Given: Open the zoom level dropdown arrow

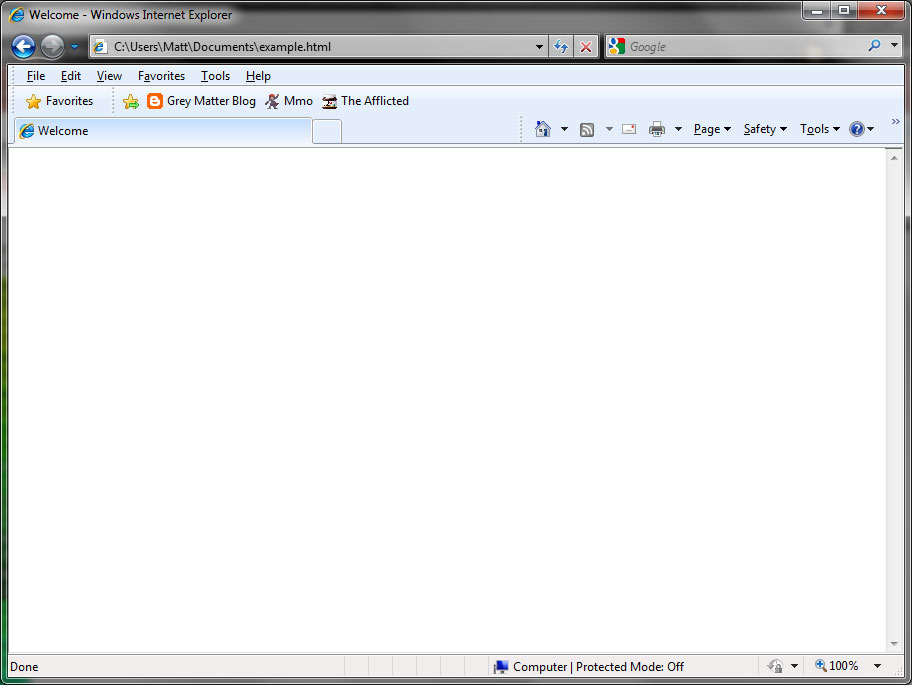Looking at the screenshot, I should 877,666.
